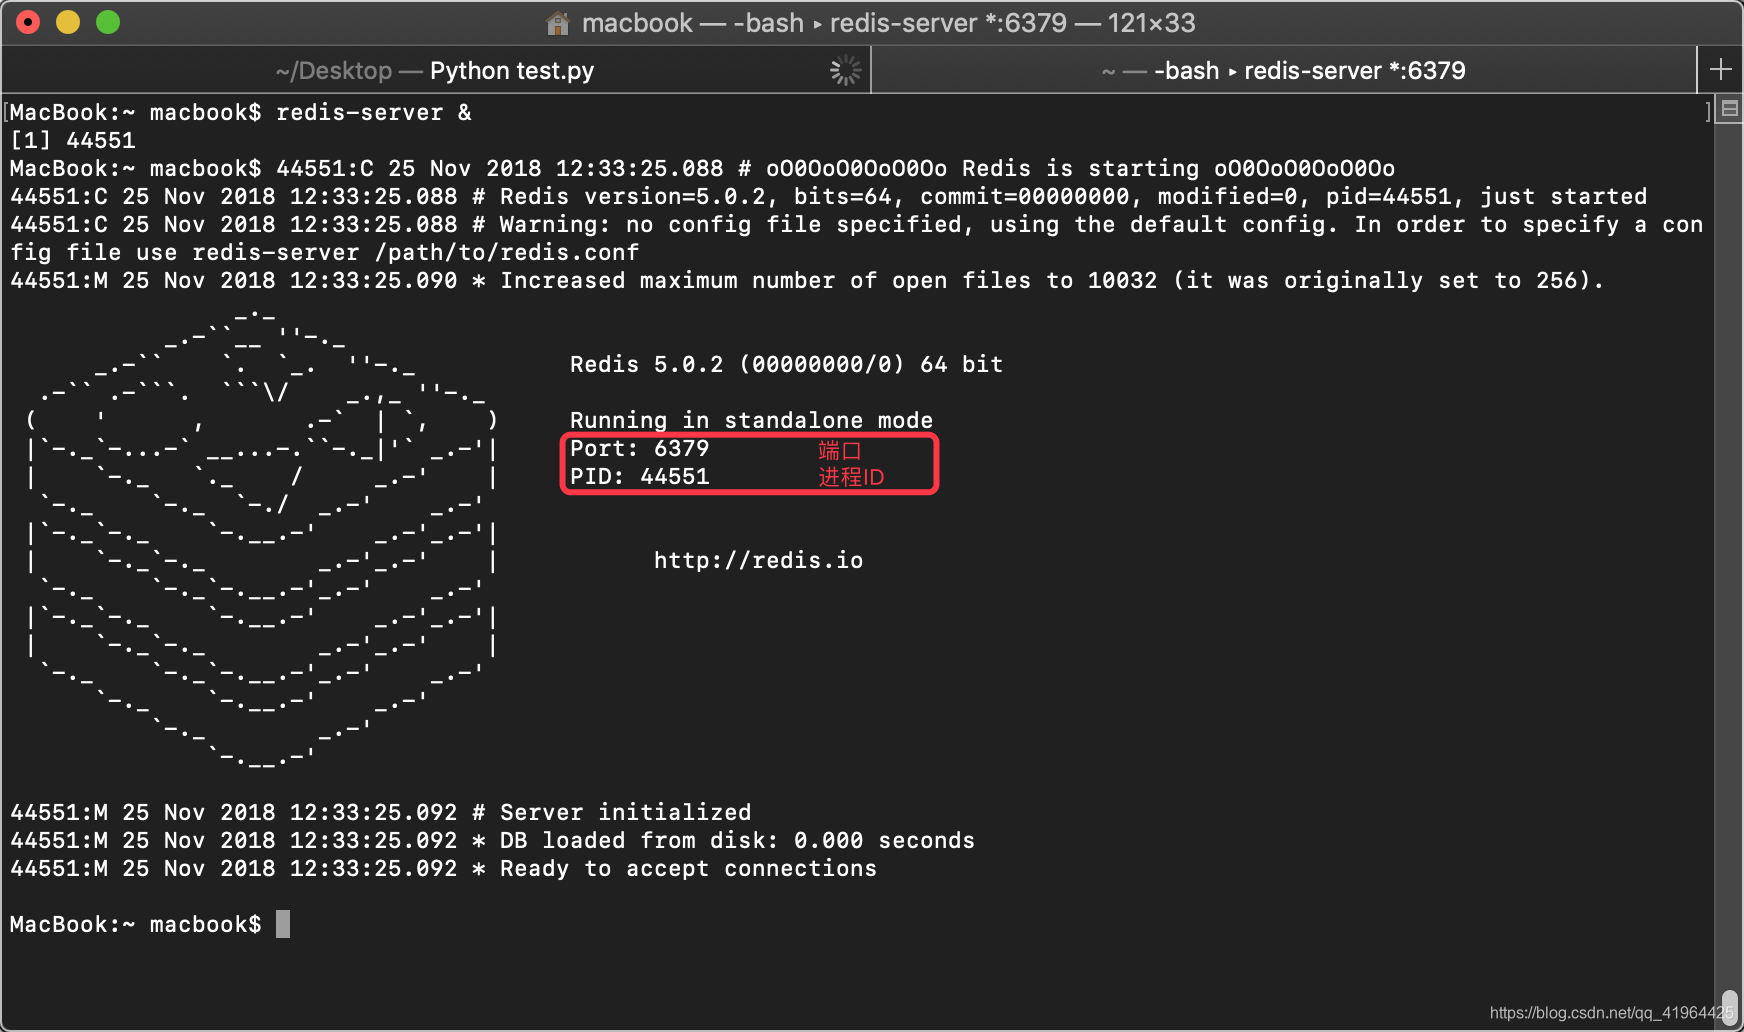The image size is (1744, 1032).
Task: Click '/path/to/redis.conf' text
Action: tap(507, 253)
